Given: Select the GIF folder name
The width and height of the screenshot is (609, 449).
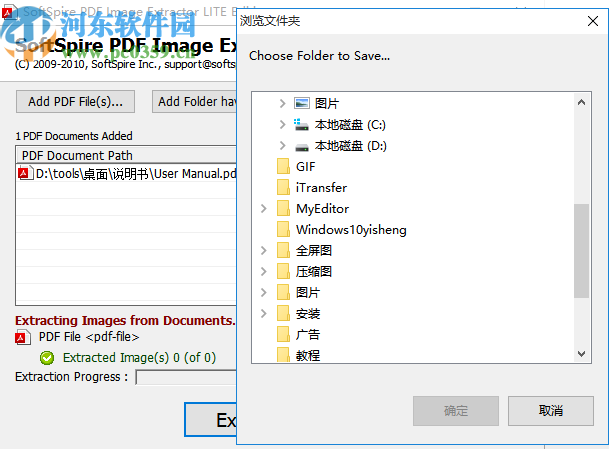Looking at the screenshot, I should click(x=306, y=167).
